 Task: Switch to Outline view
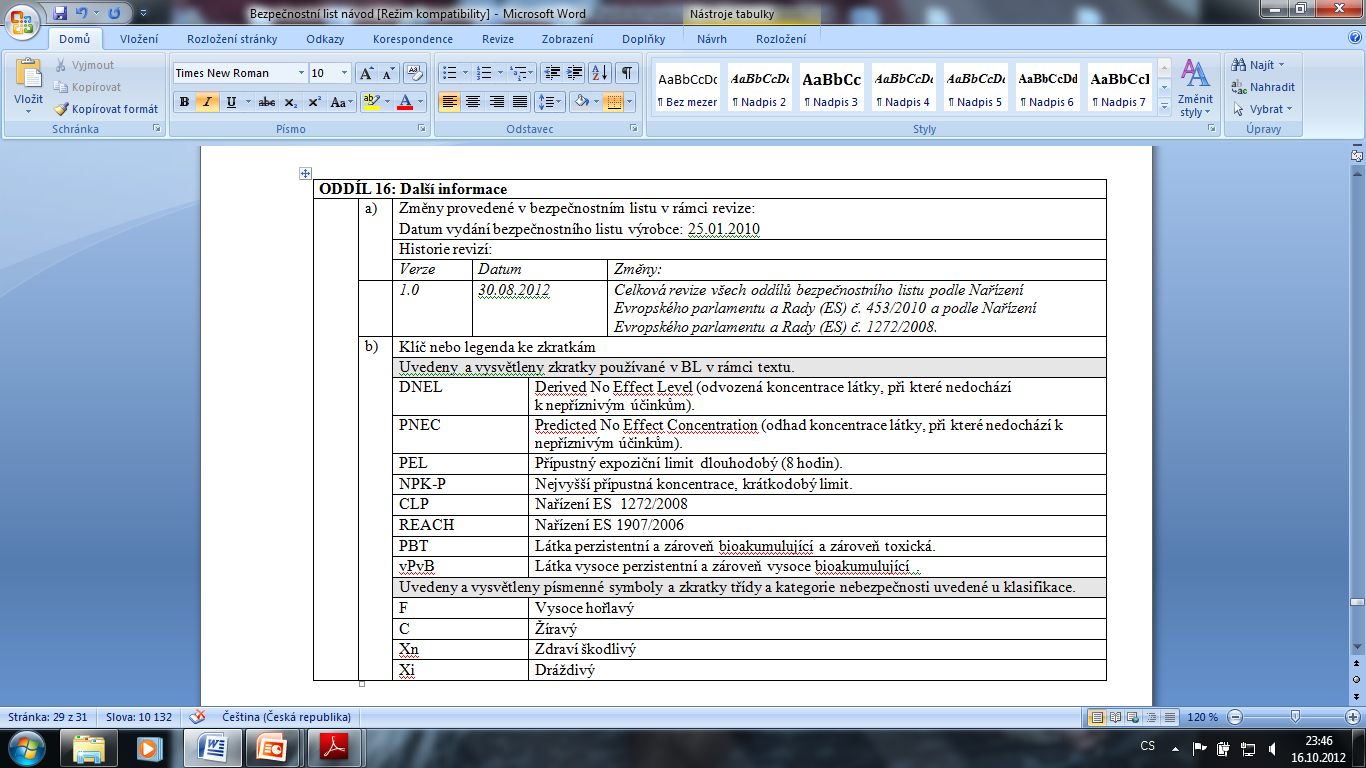pos(1149,717)
